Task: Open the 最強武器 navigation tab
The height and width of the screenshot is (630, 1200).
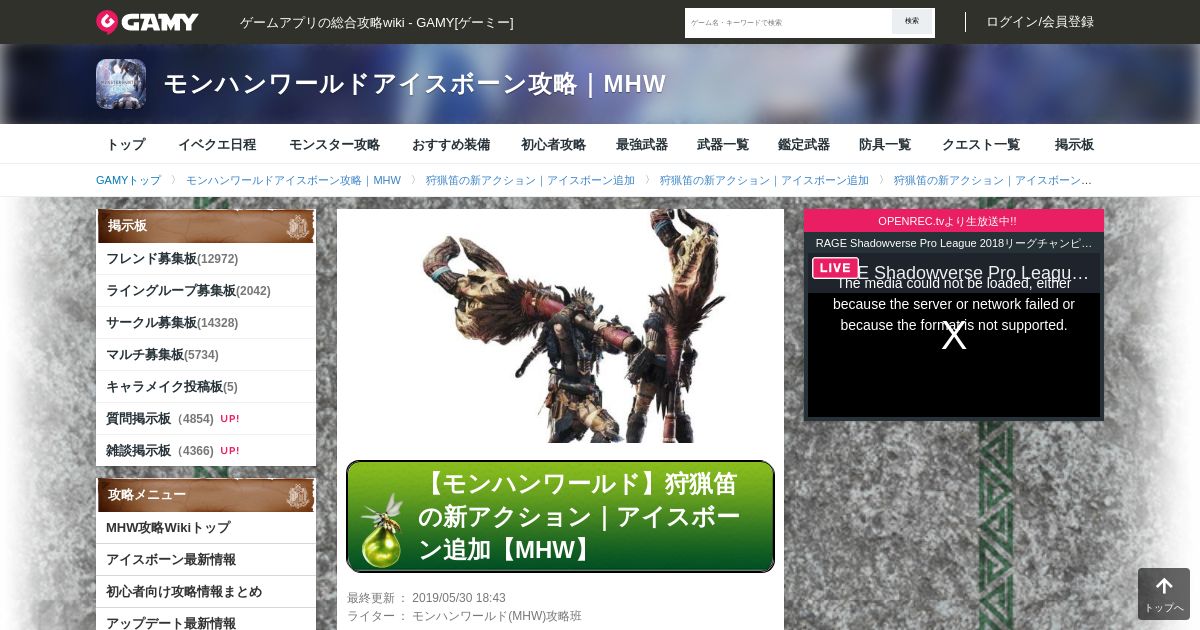Action: (642, 144)
